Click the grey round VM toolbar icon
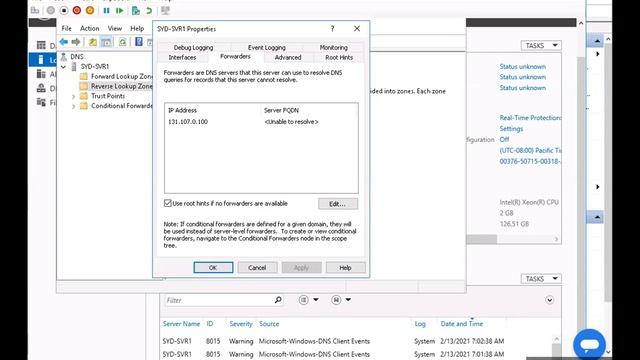The image size is (640, 360). (51, 11)
